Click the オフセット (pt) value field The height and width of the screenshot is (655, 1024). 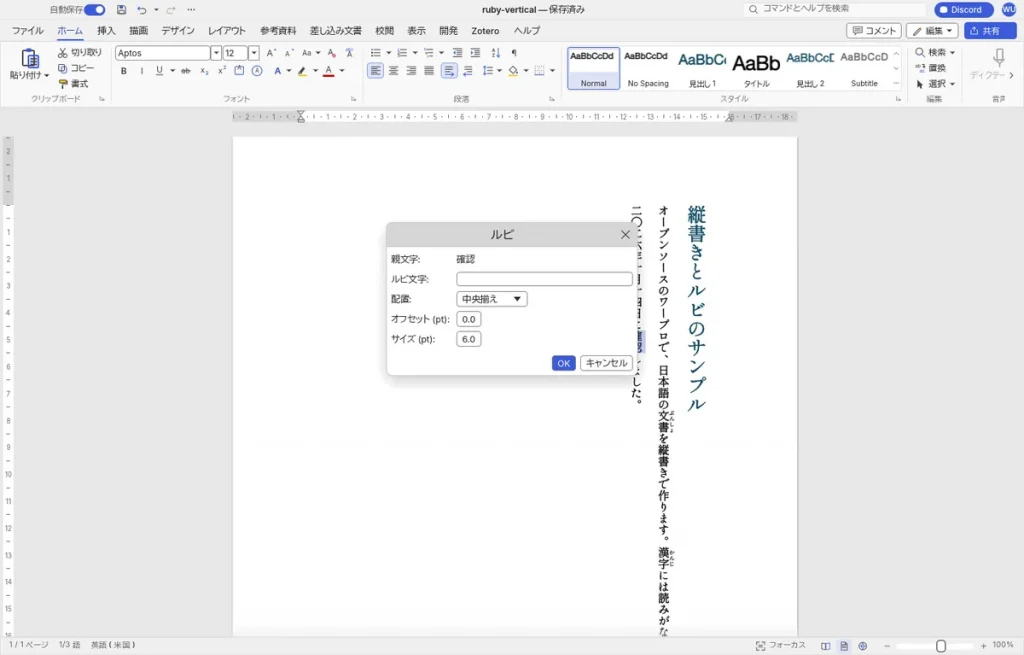469,319
